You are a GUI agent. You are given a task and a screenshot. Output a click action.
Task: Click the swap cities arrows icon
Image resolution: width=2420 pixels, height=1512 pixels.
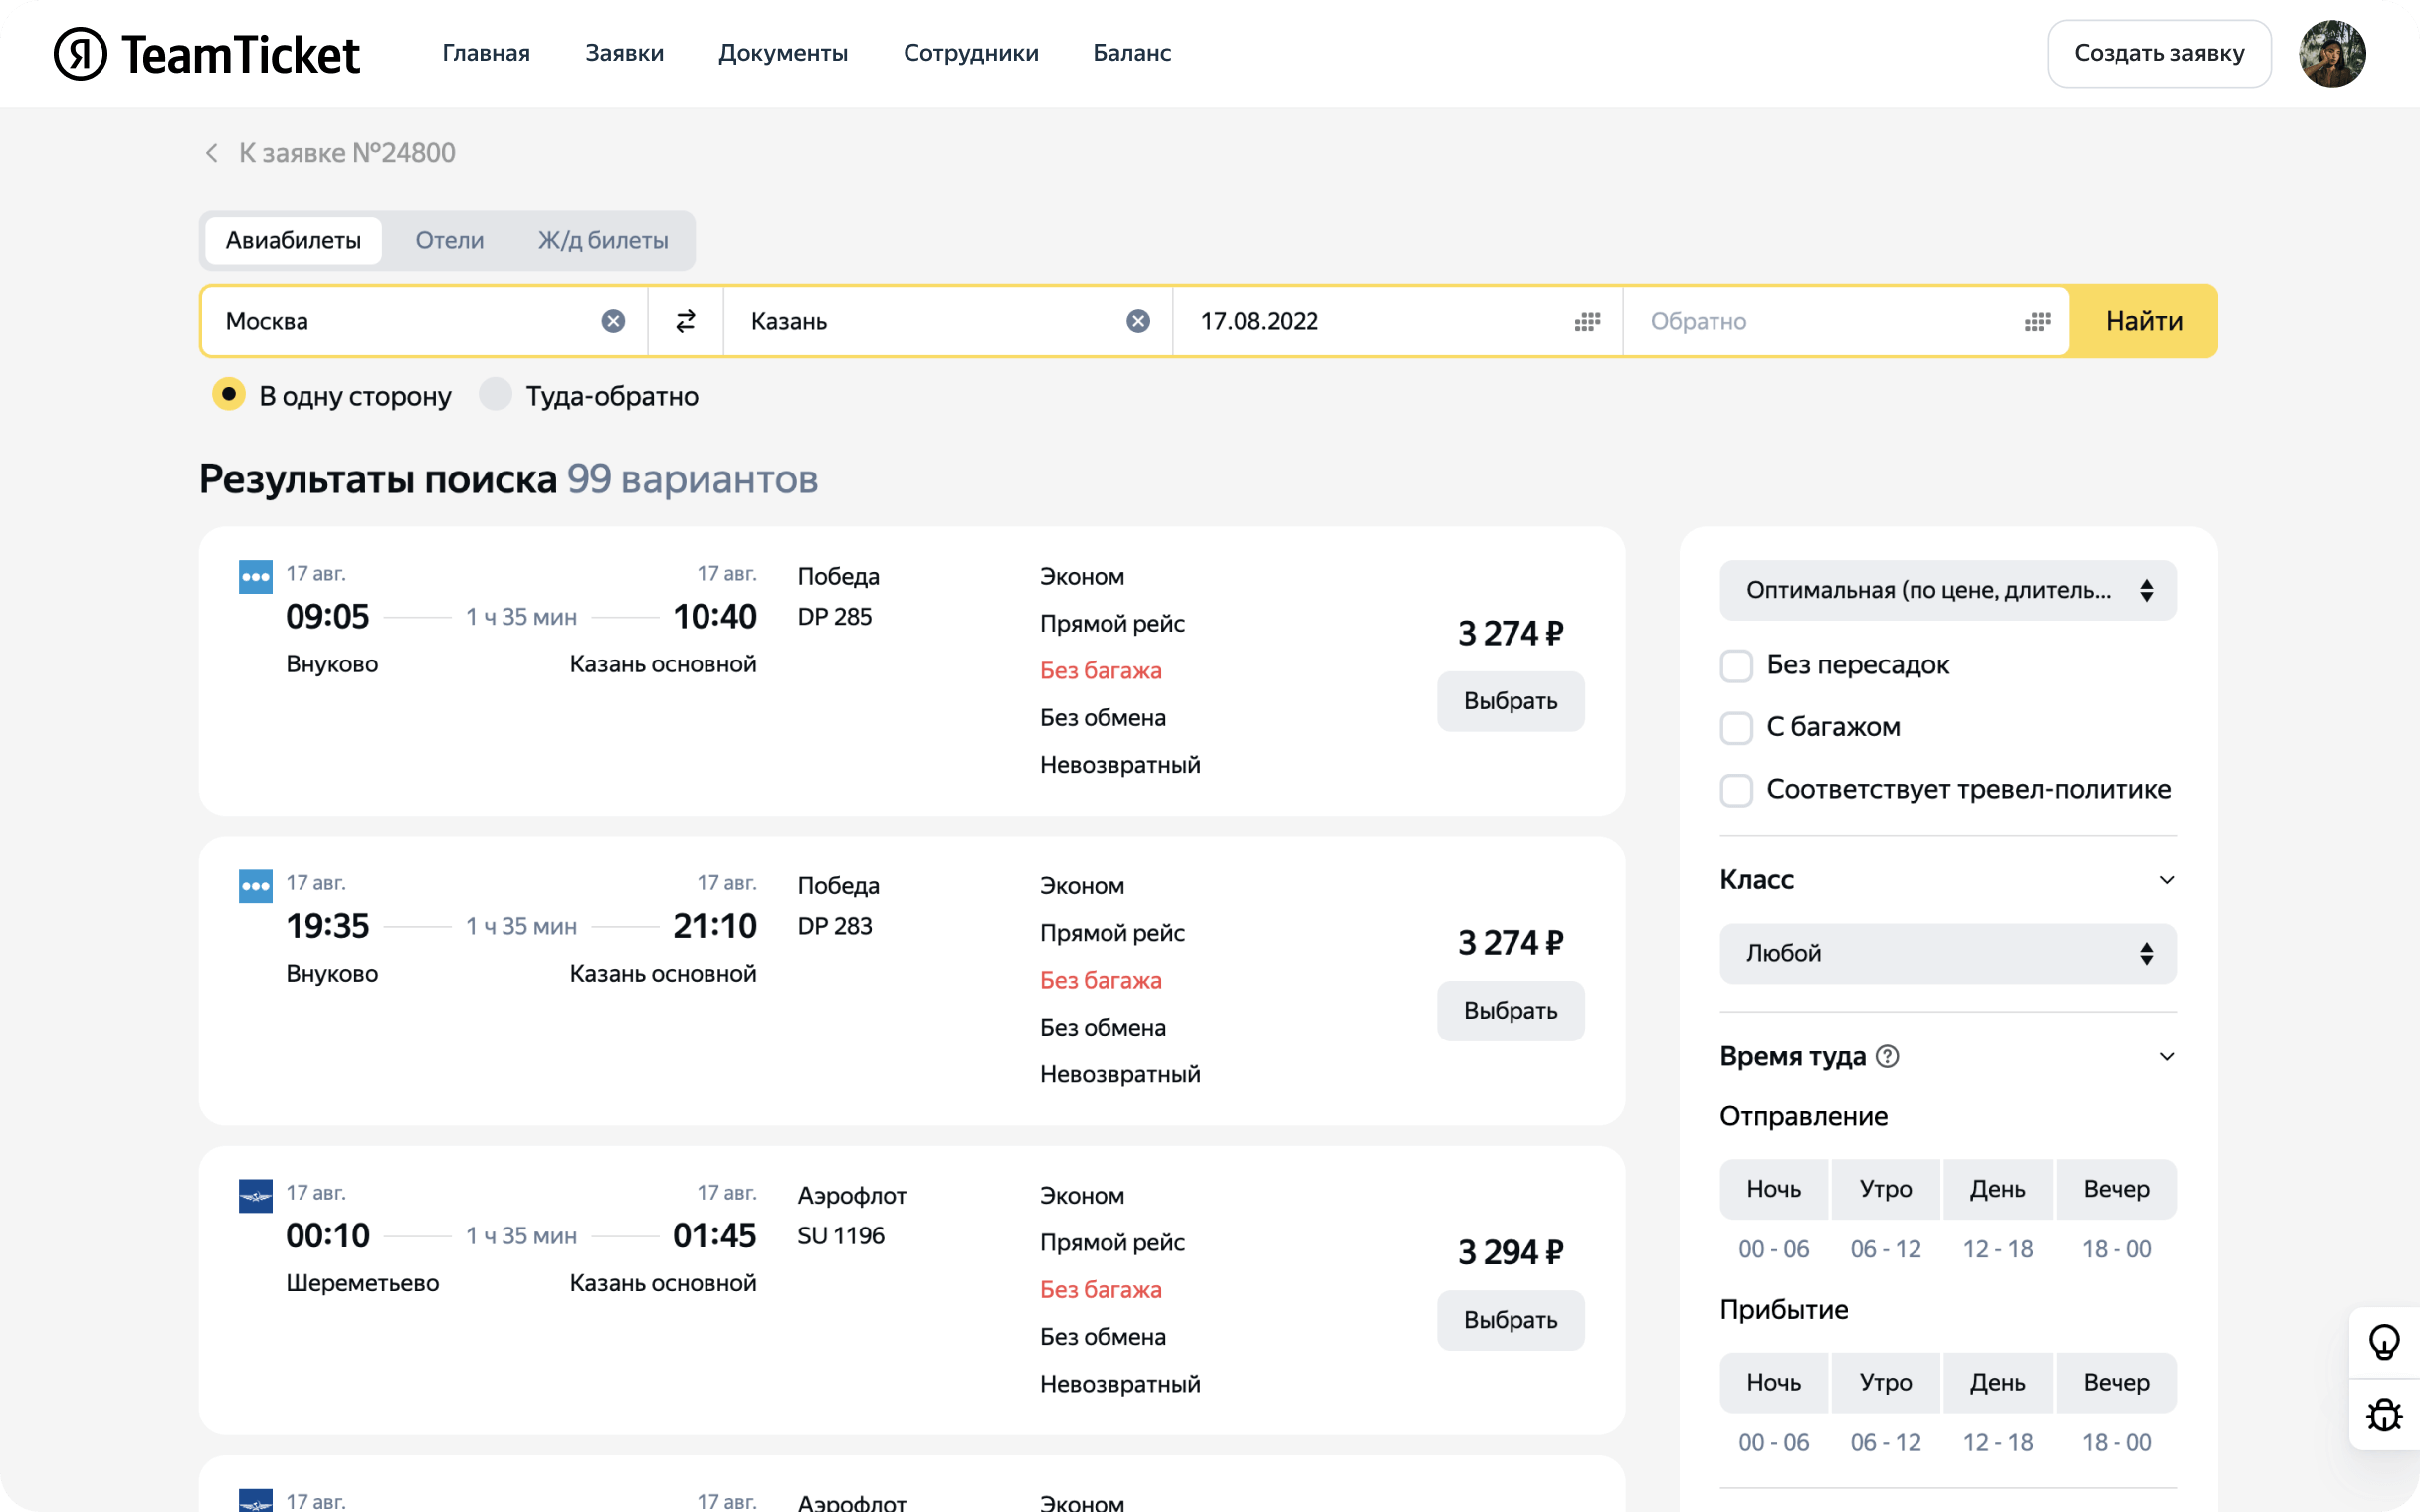coord(685,321)
